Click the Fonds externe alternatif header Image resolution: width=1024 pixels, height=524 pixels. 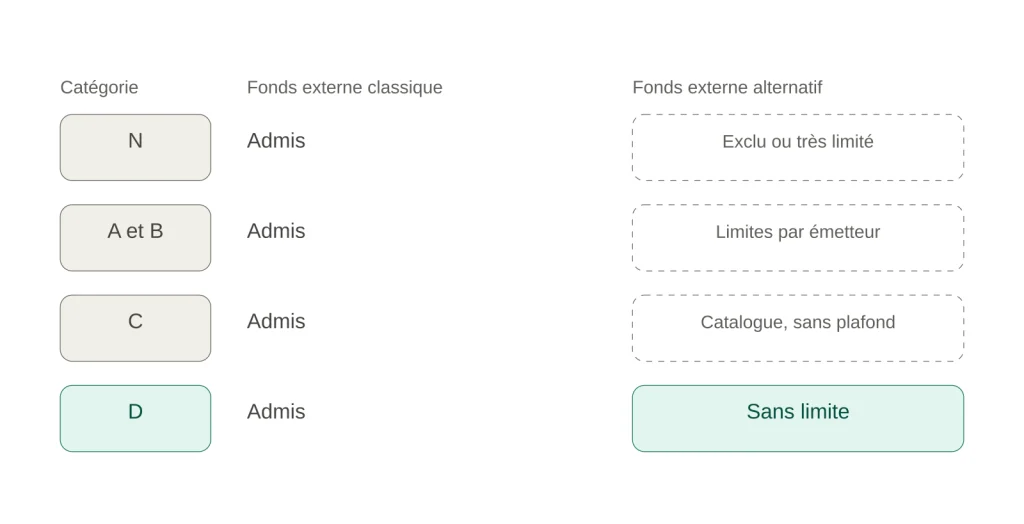point(727,88)
